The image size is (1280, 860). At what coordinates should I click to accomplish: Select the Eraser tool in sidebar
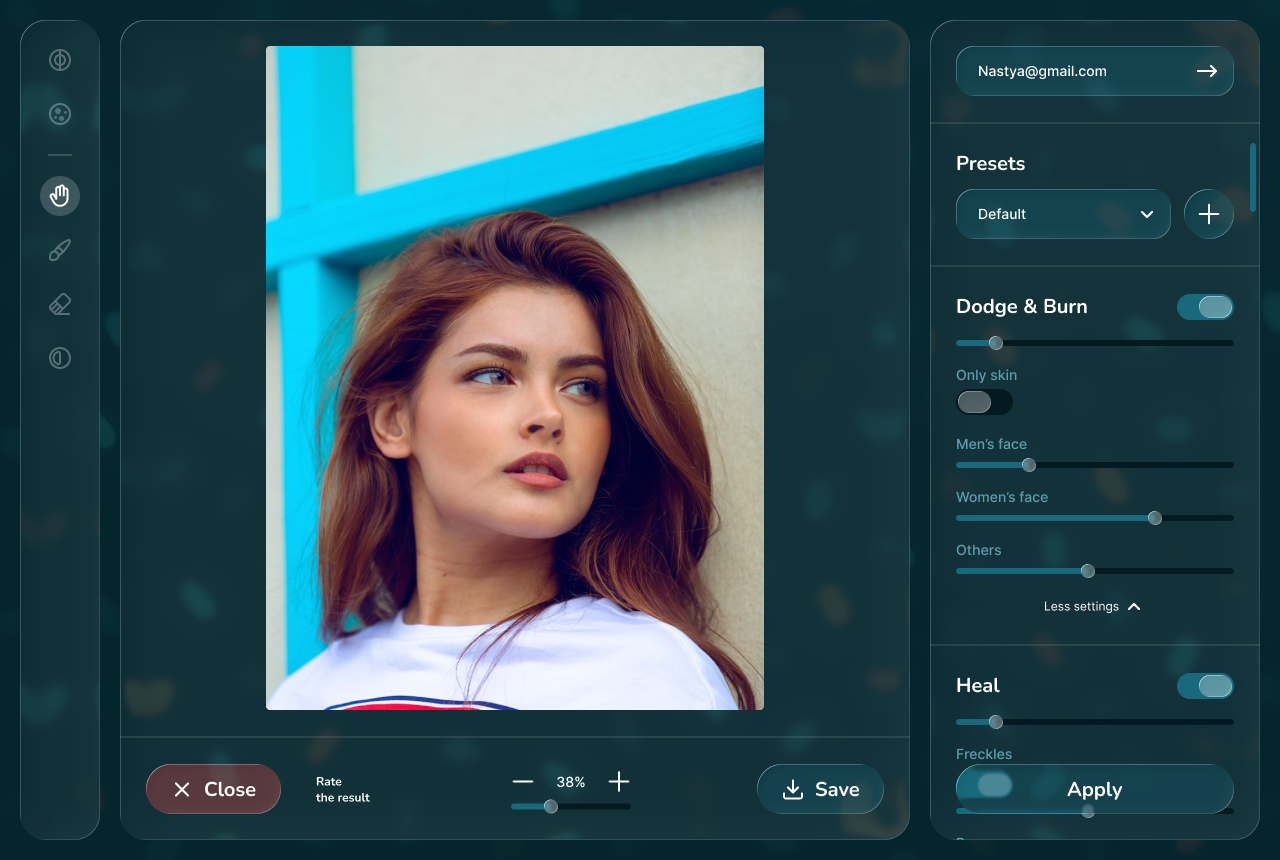pos(60,304)
